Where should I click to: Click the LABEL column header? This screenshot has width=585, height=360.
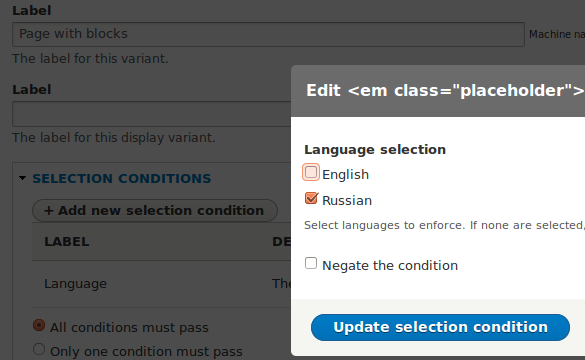(x=67, y=242)
